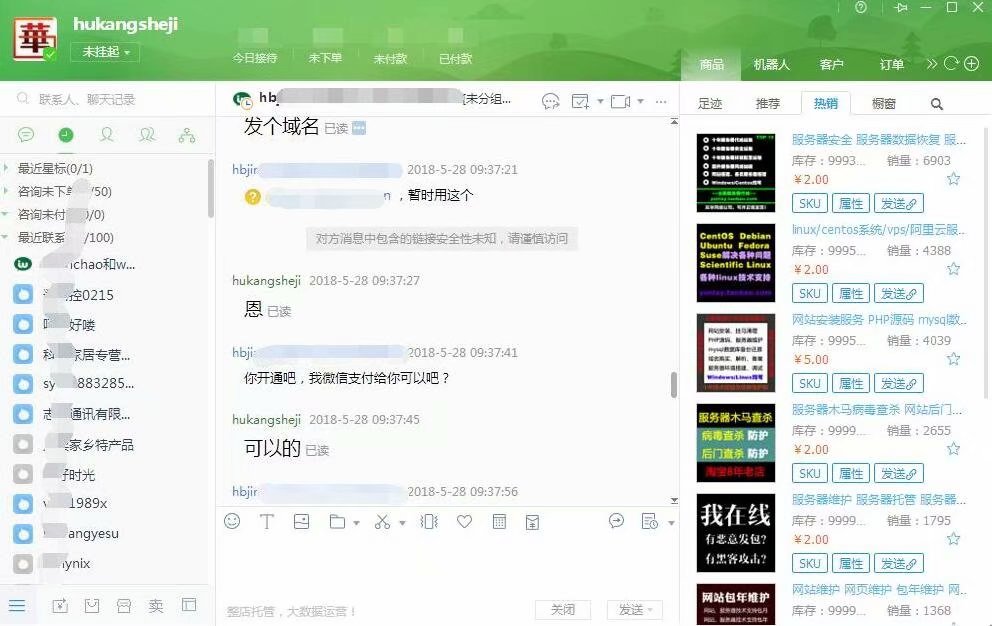992x626 pixels.
Task: Open the send file folder icon
Action: pyautogui.click(x=337, y=522)
